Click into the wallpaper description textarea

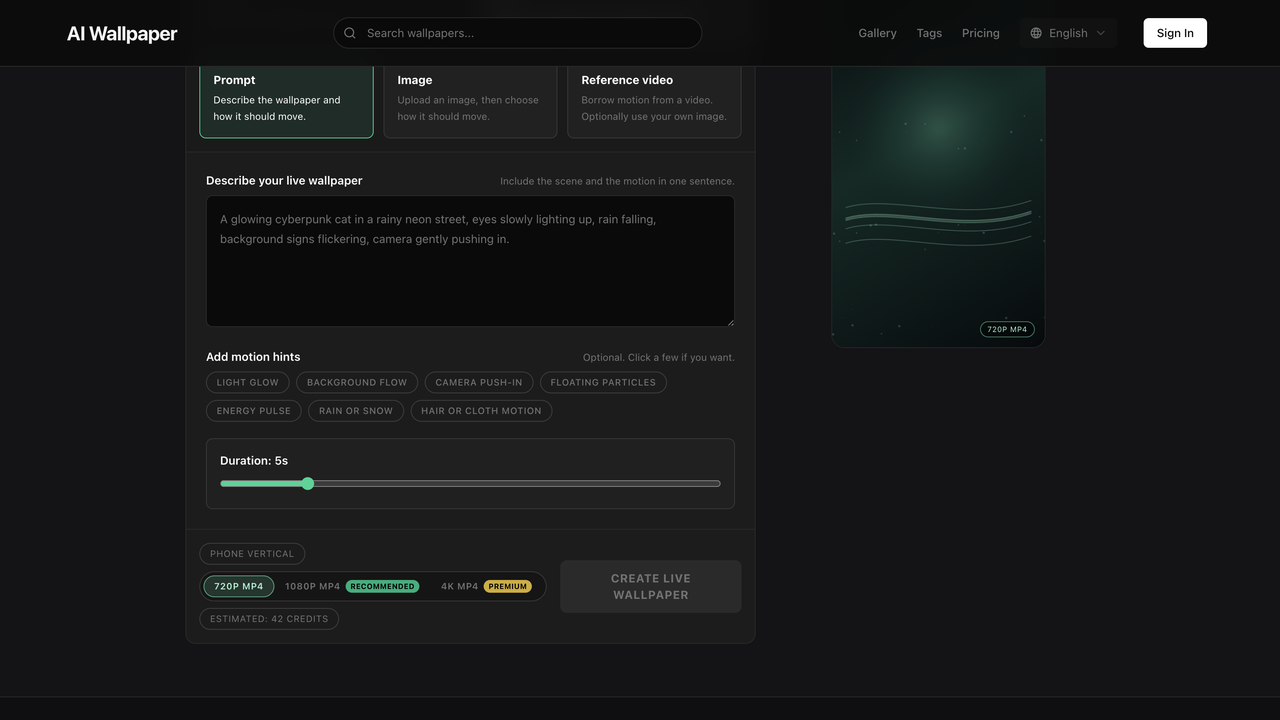point(470,261)
